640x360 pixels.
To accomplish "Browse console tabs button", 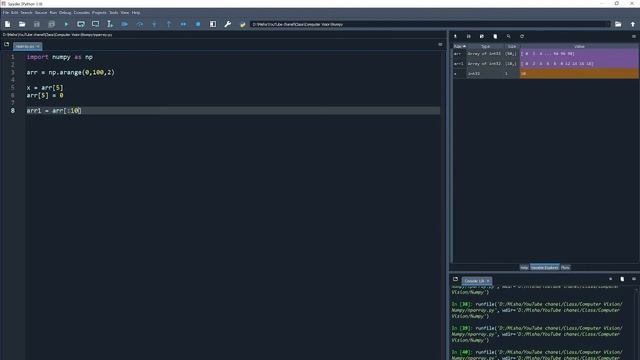I will (456, 279).
